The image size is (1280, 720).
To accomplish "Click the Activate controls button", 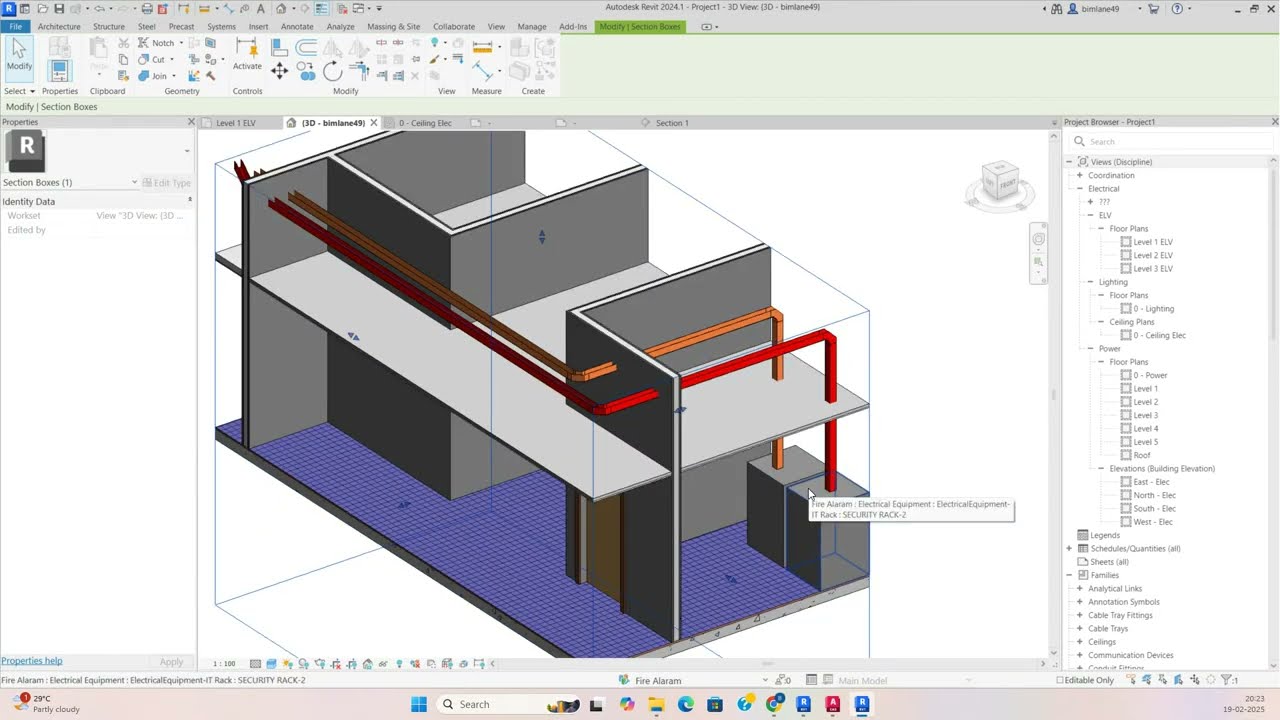I will [247, 55].
